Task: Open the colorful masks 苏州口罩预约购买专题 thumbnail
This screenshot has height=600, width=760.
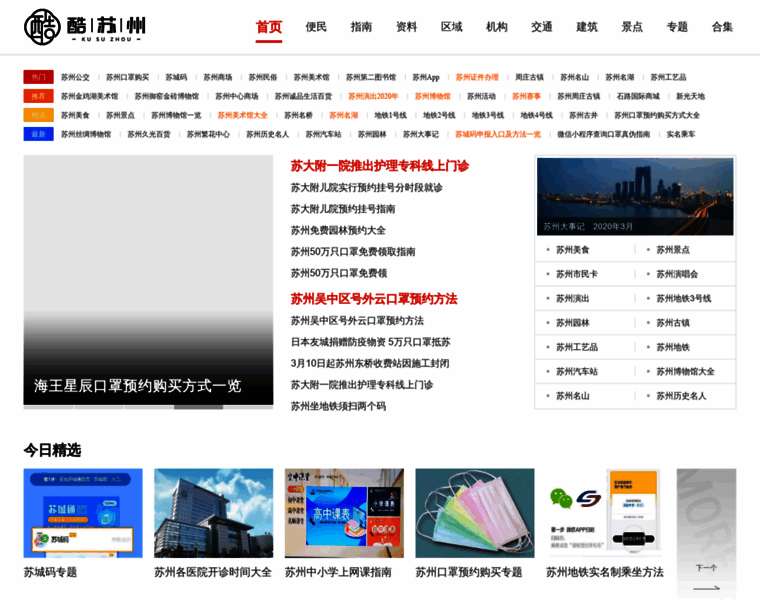Action: 475,513
